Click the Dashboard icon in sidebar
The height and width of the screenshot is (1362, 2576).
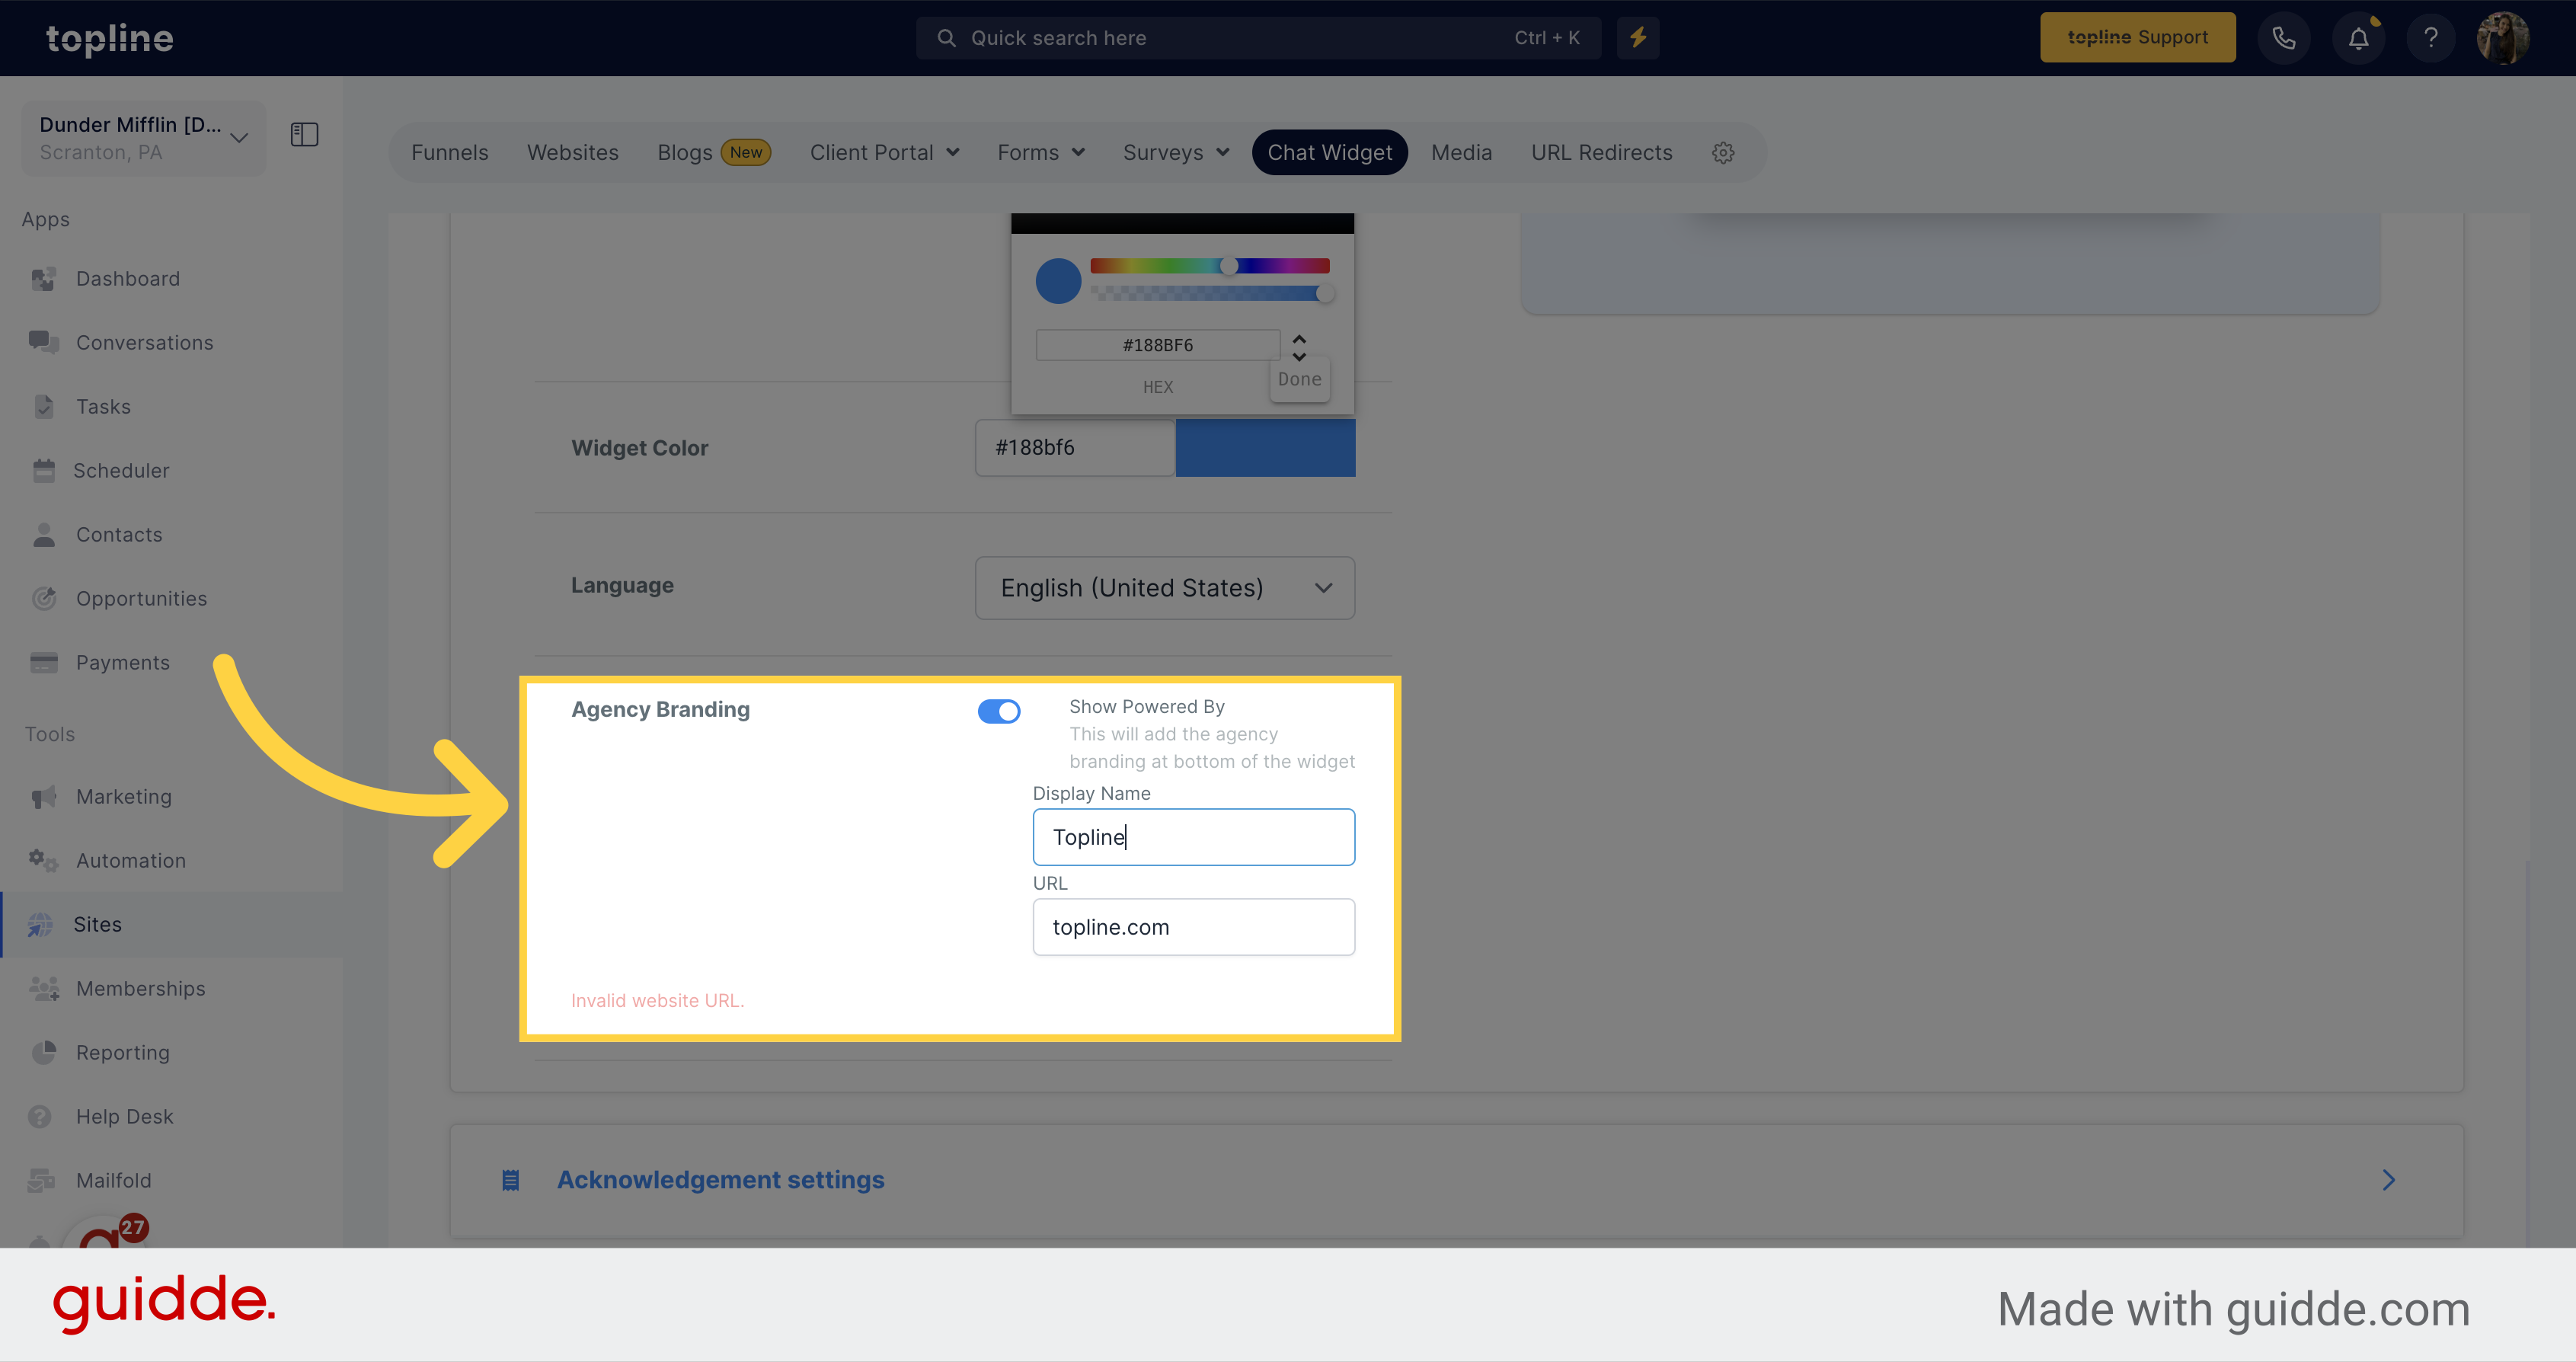[46, 278]
